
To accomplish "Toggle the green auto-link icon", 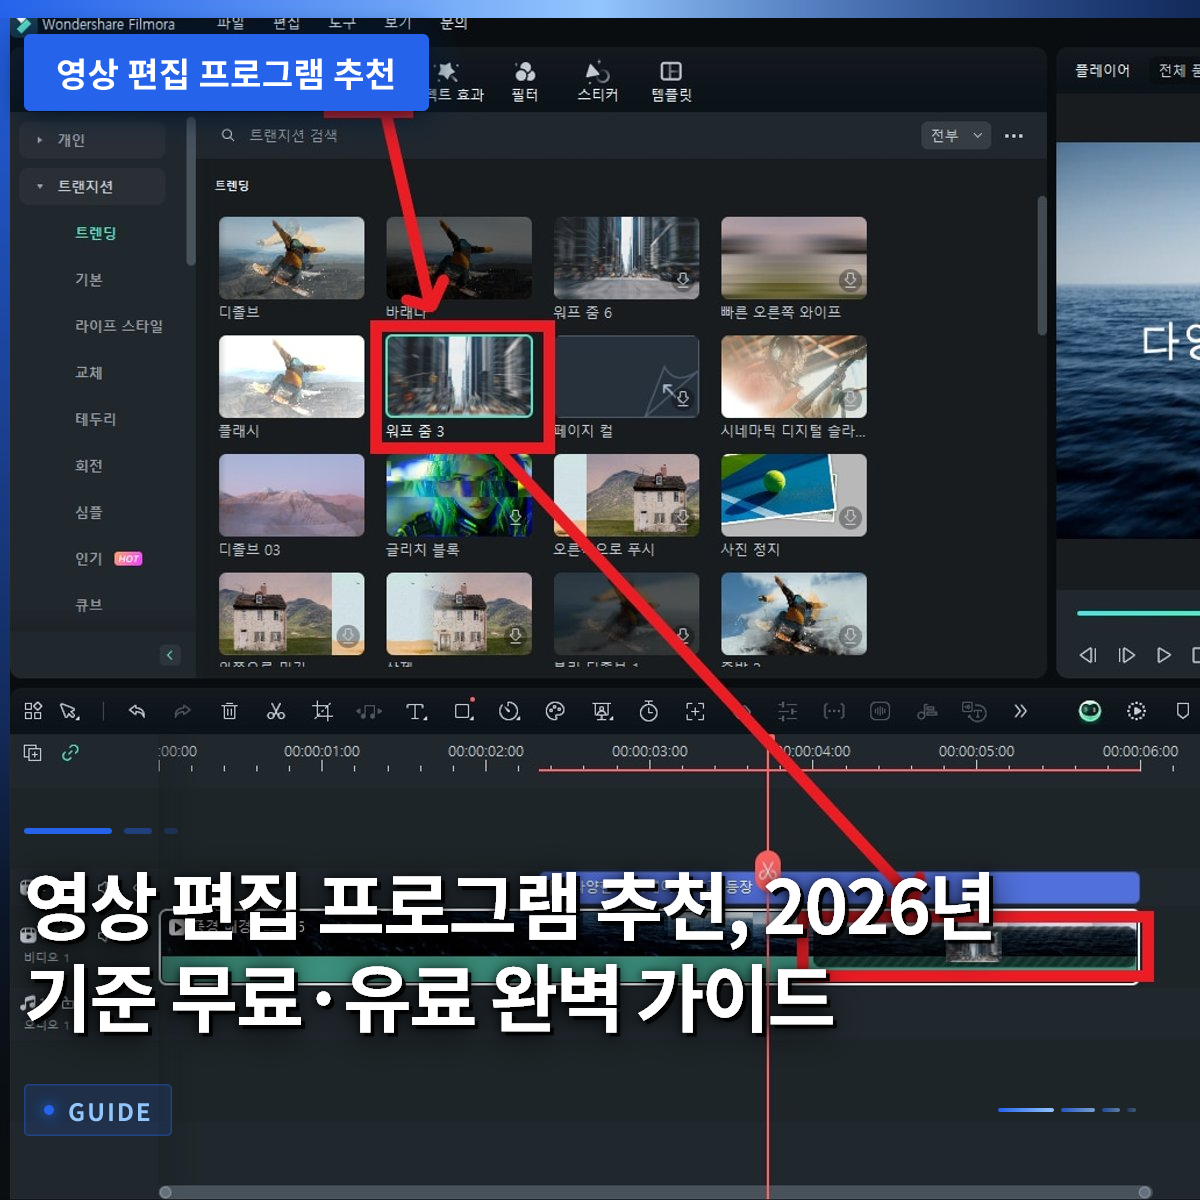I will (70, 753).
